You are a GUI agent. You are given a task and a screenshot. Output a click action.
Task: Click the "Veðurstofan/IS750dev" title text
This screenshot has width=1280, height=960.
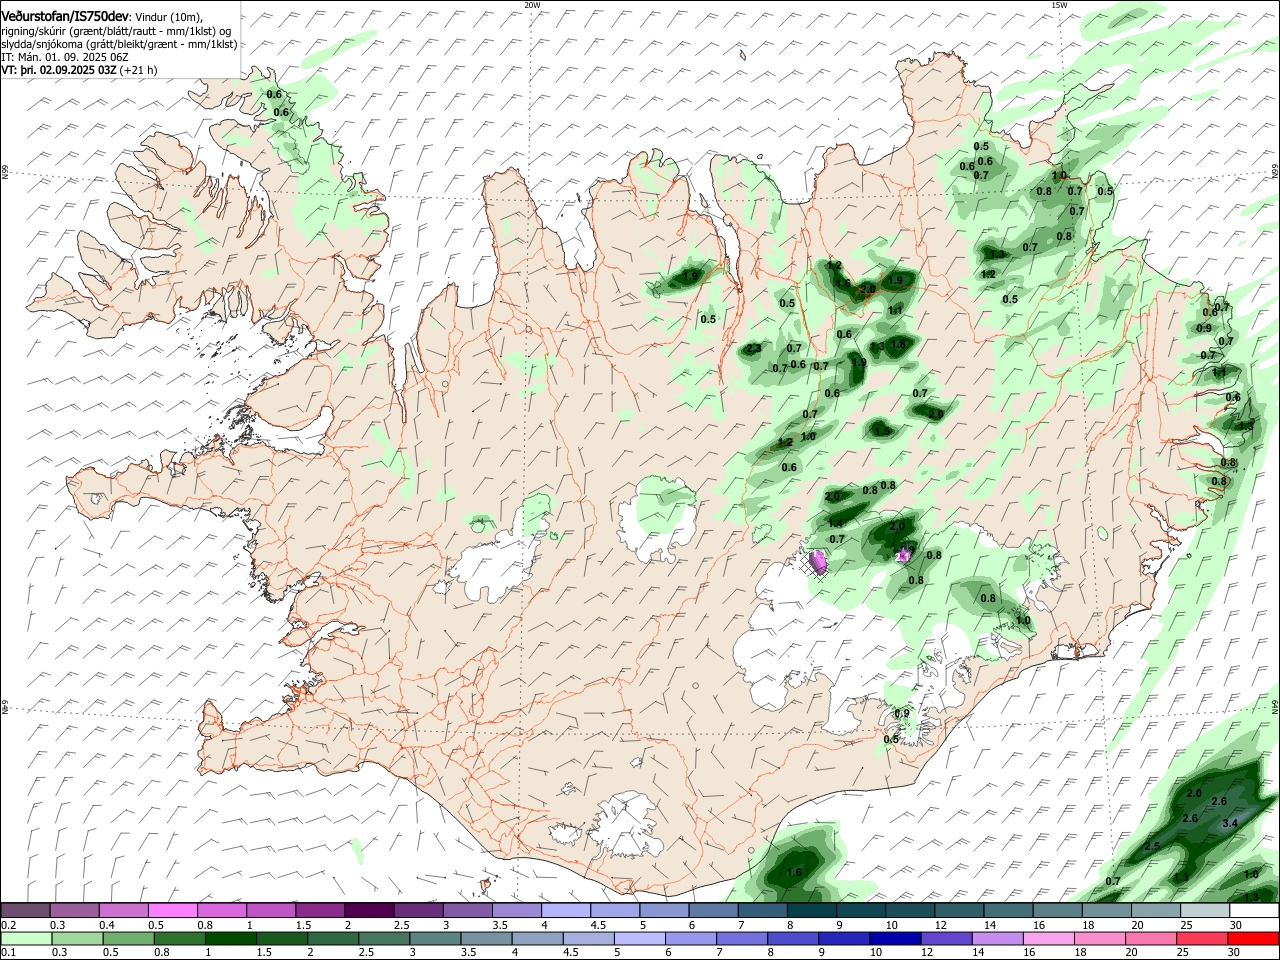coord(65,16)
